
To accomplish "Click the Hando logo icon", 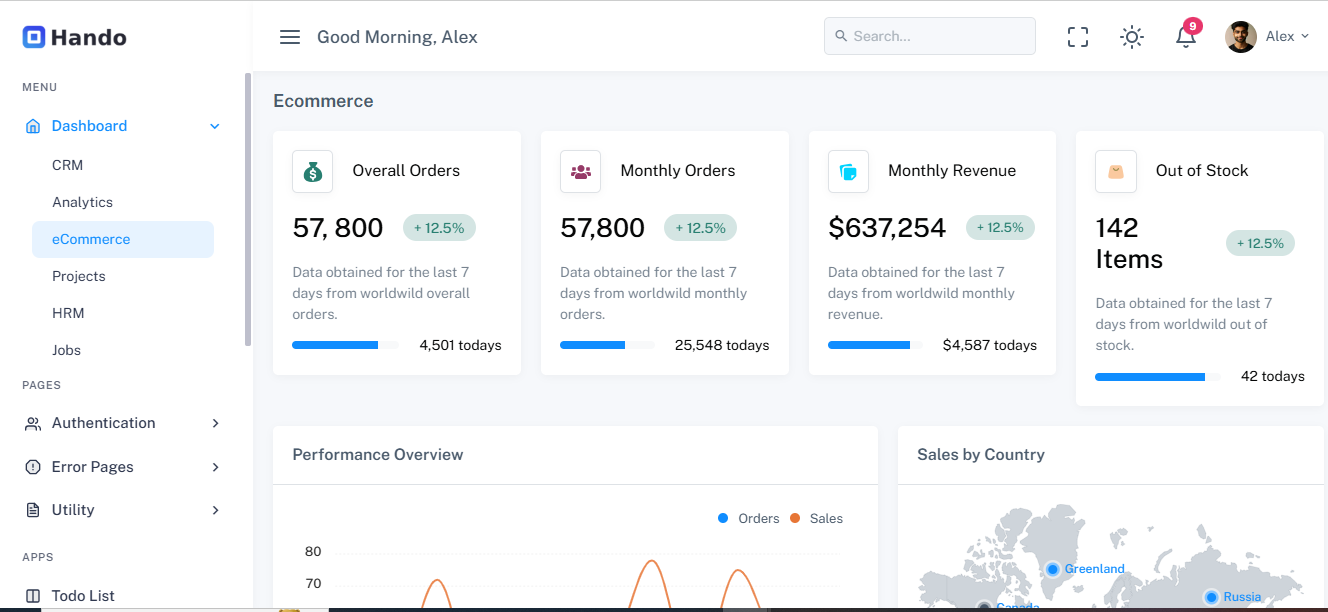I will (x=34, y=37).
